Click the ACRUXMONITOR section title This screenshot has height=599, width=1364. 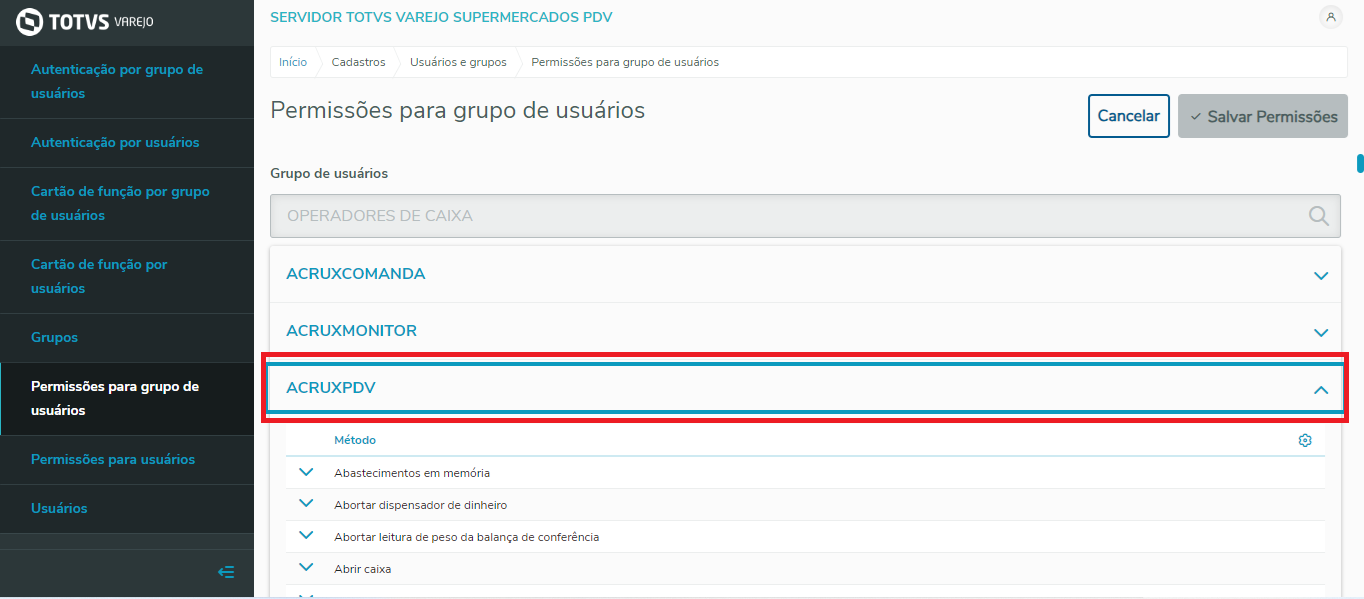click(352, 331)
